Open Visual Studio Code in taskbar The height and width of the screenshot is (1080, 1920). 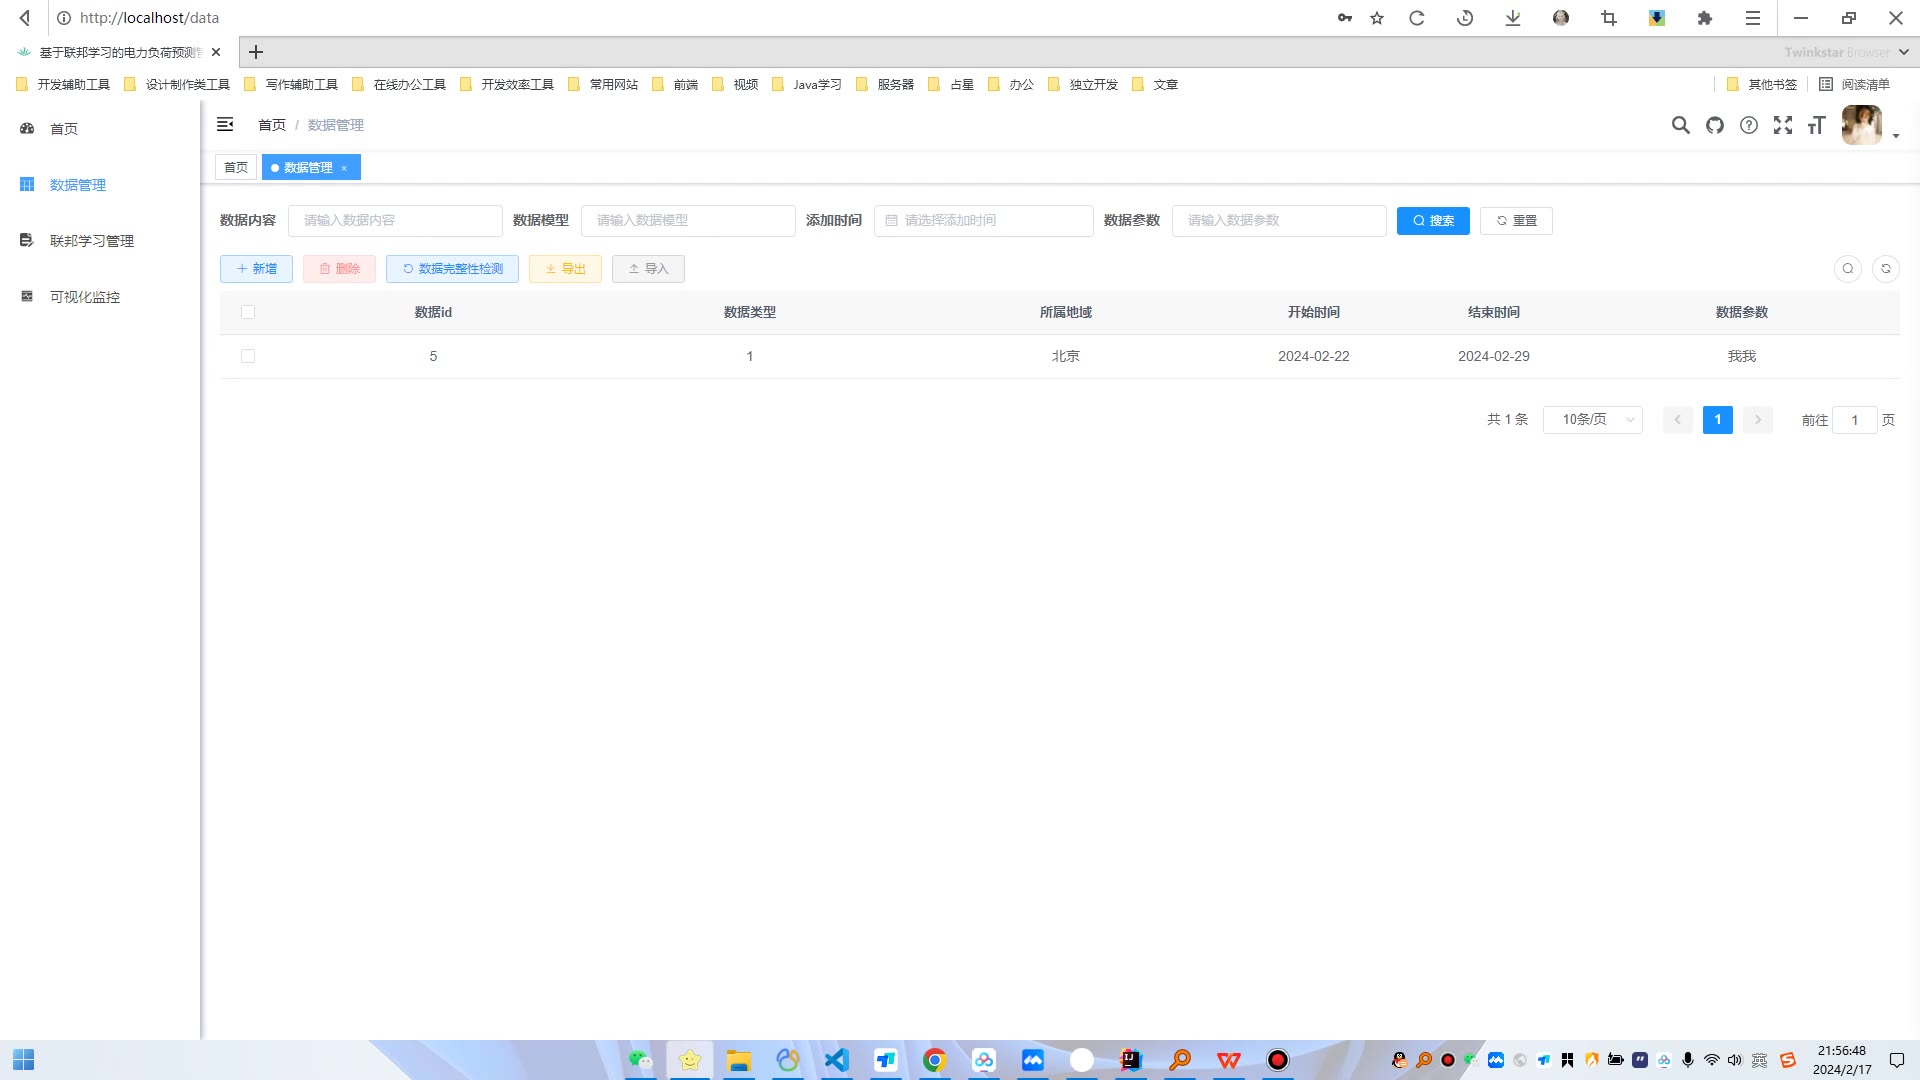point(836,1060)
